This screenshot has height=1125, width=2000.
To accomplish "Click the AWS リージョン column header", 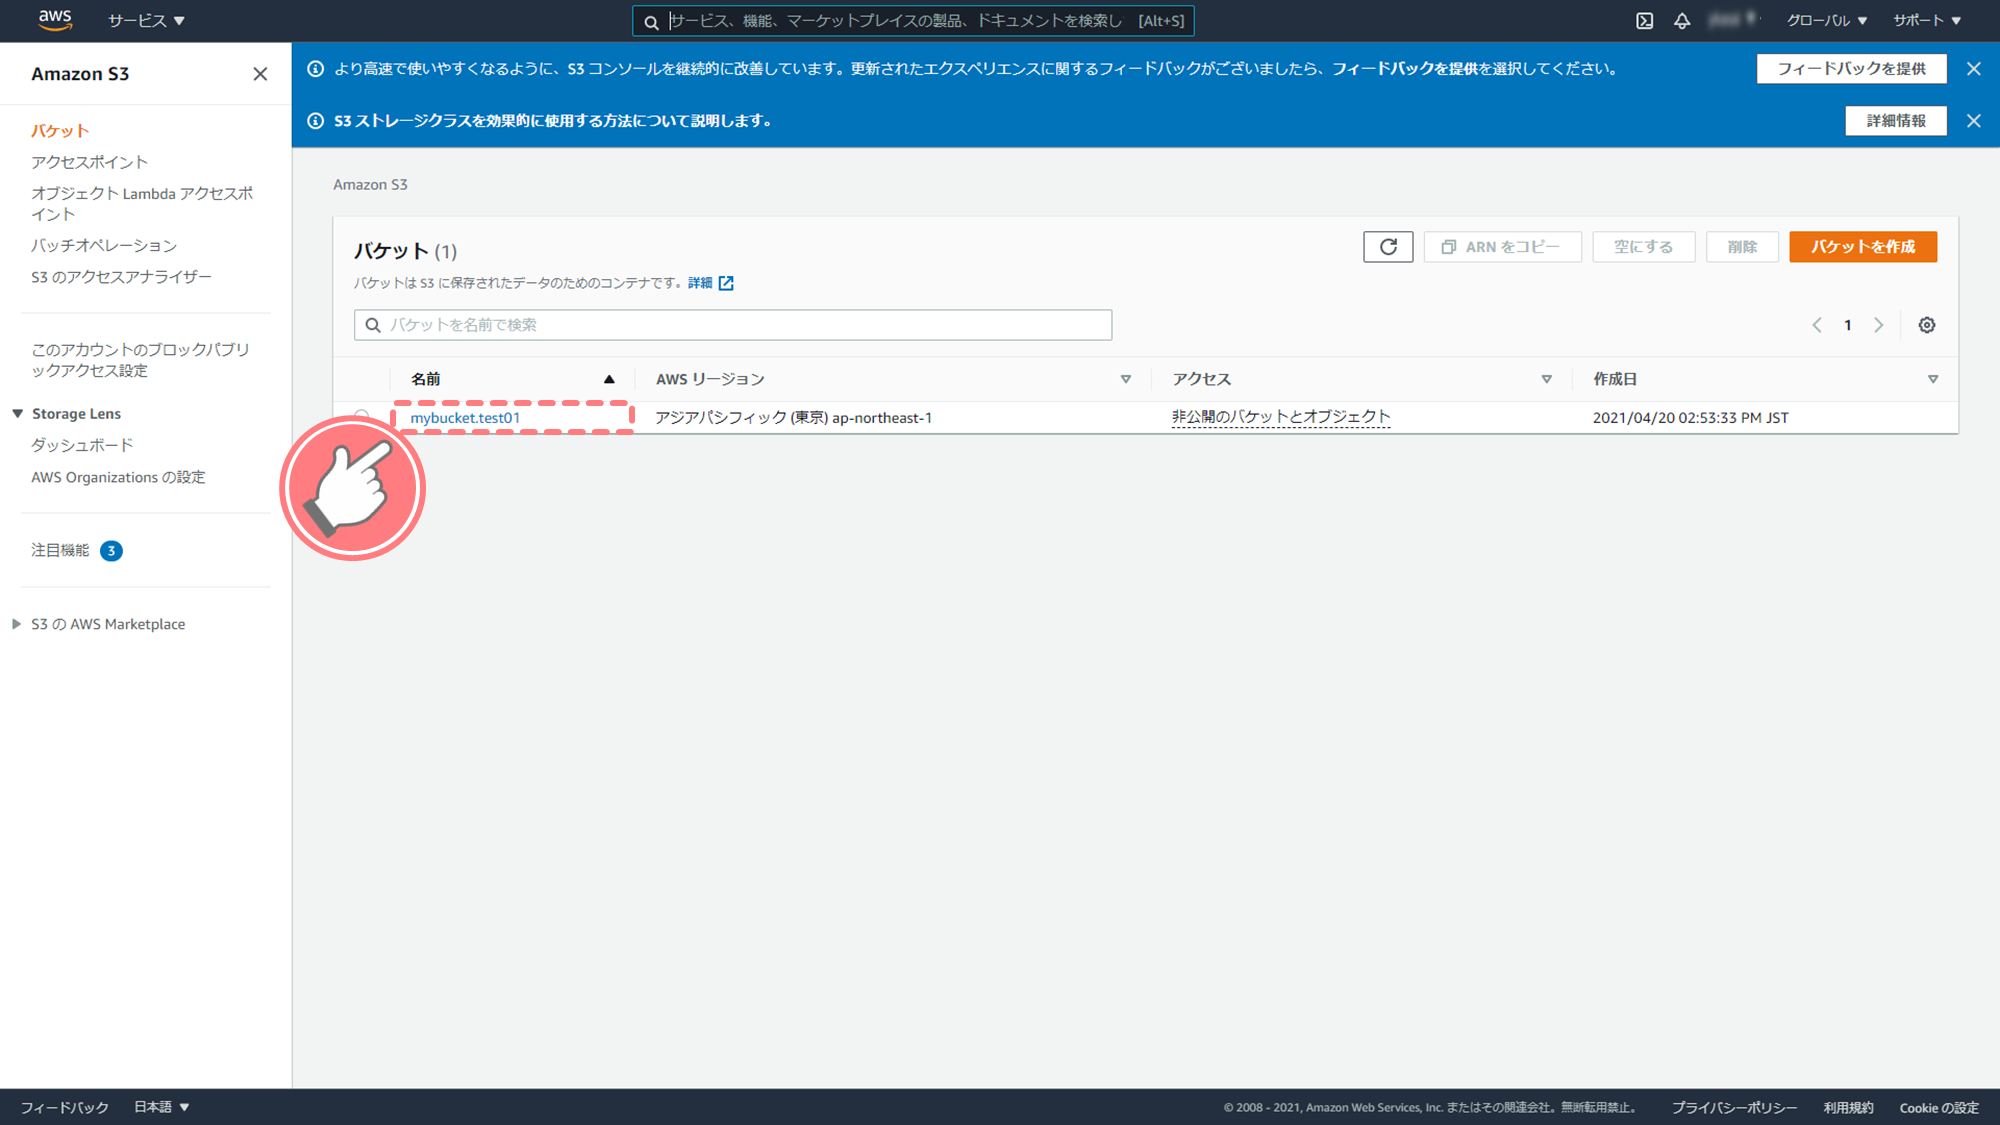I will 710,379.
